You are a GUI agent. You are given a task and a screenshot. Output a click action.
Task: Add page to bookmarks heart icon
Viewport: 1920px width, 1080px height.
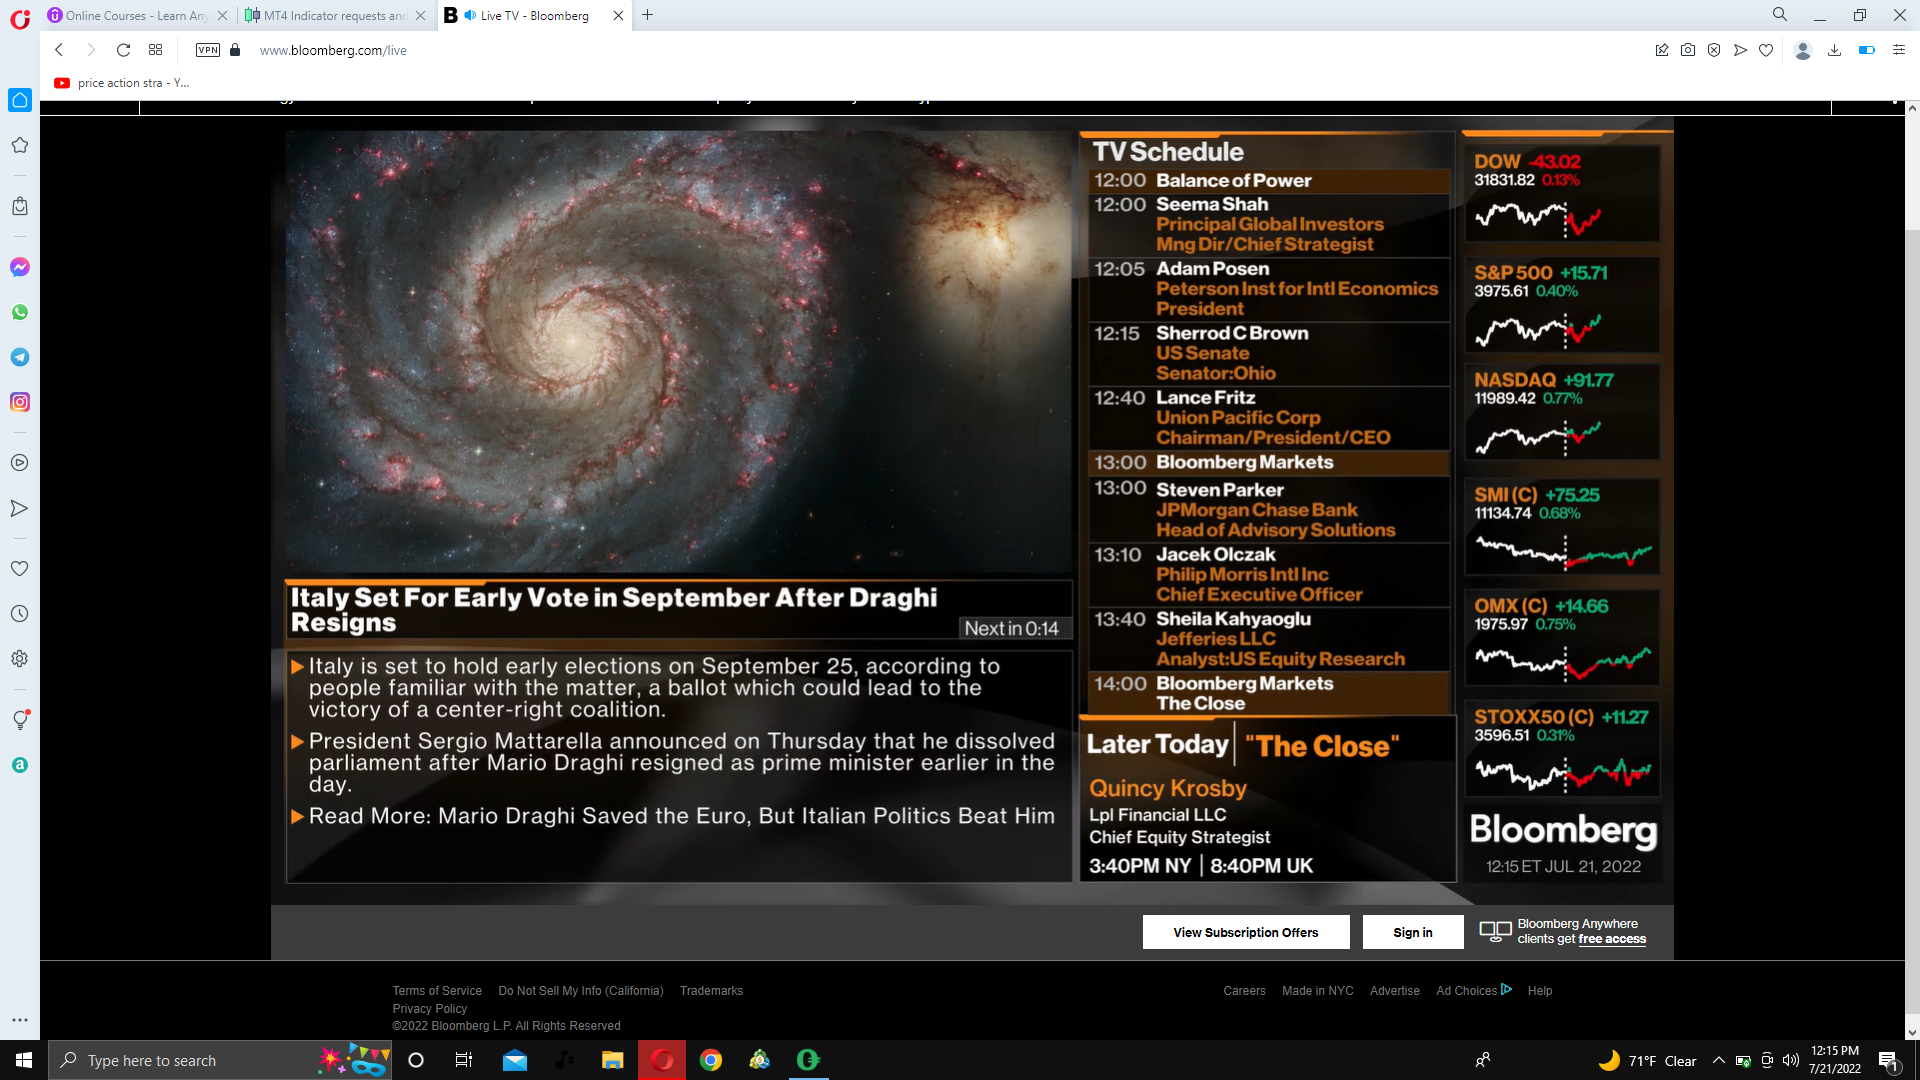[x=1766, y=50]
